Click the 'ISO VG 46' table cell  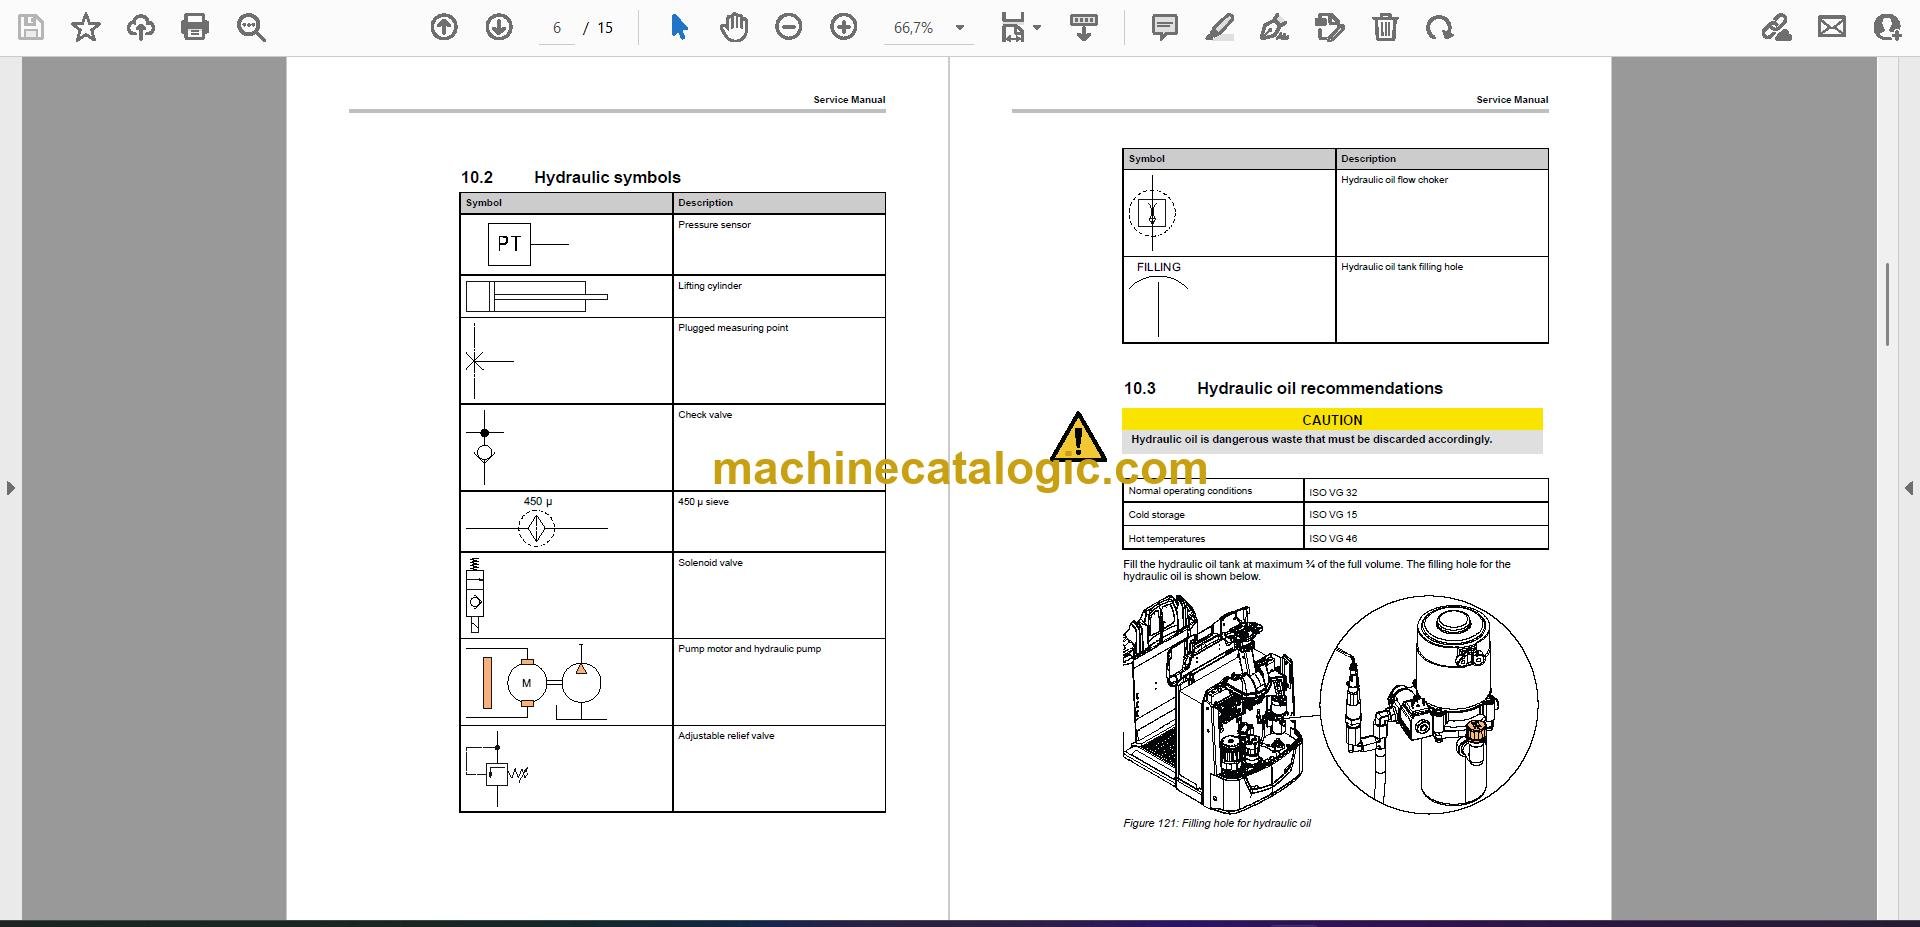[x=1426, y=538]
